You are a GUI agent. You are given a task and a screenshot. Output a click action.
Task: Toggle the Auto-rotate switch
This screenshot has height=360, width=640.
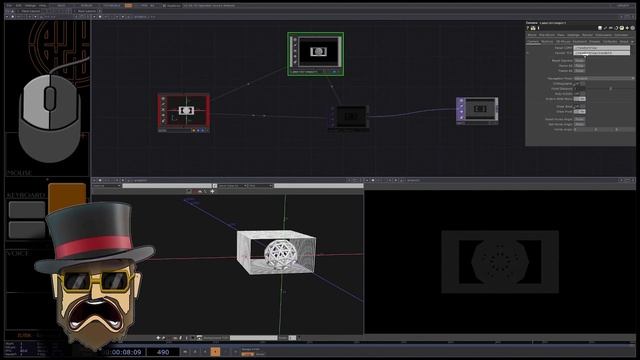pyautogui.click(x=580, y=94)
